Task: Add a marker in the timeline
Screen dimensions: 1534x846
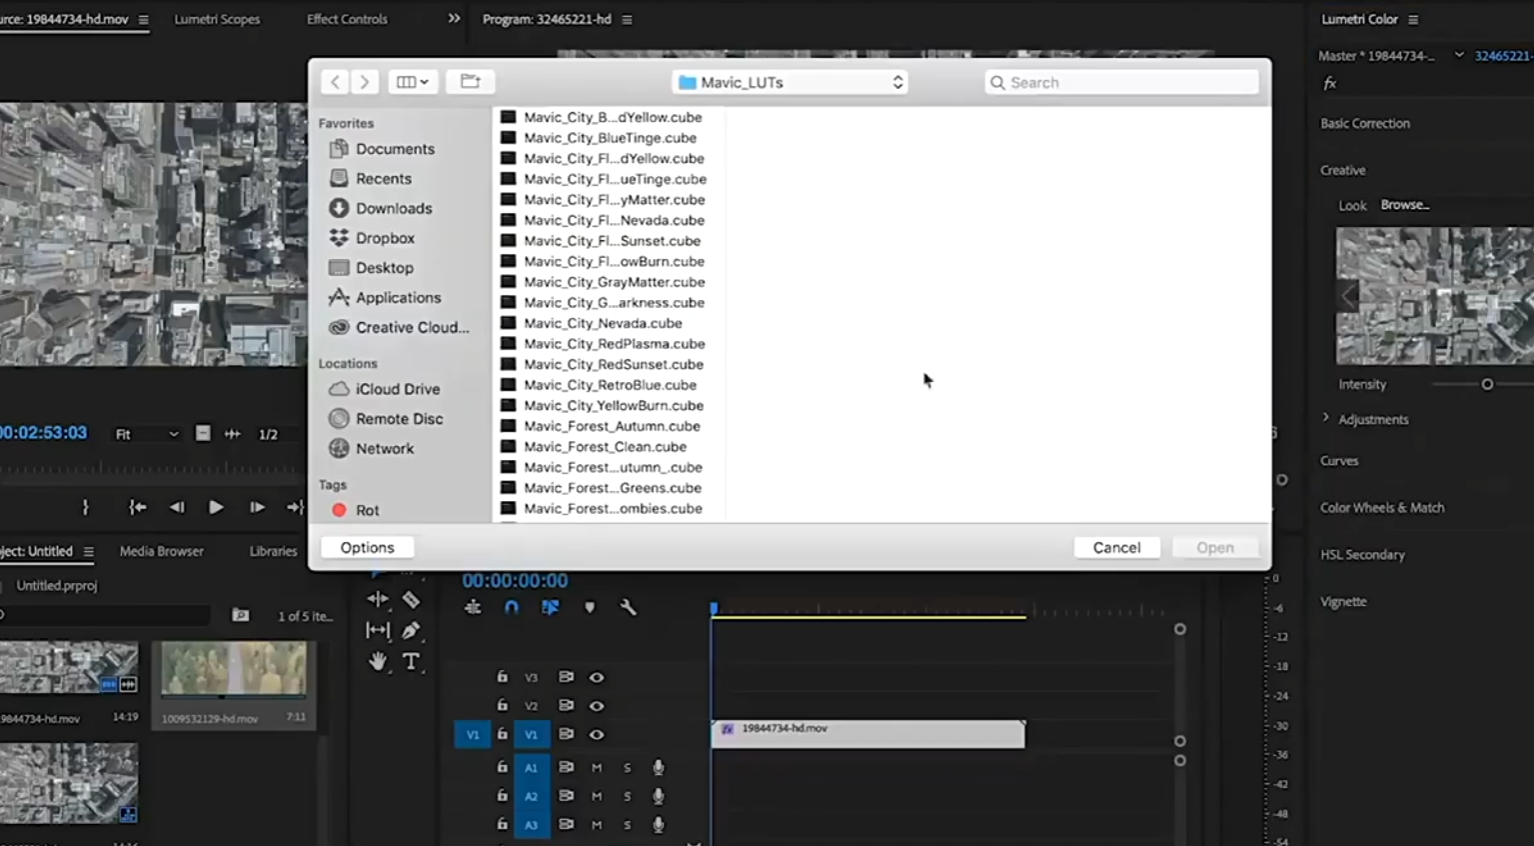Action: (590, 607)
